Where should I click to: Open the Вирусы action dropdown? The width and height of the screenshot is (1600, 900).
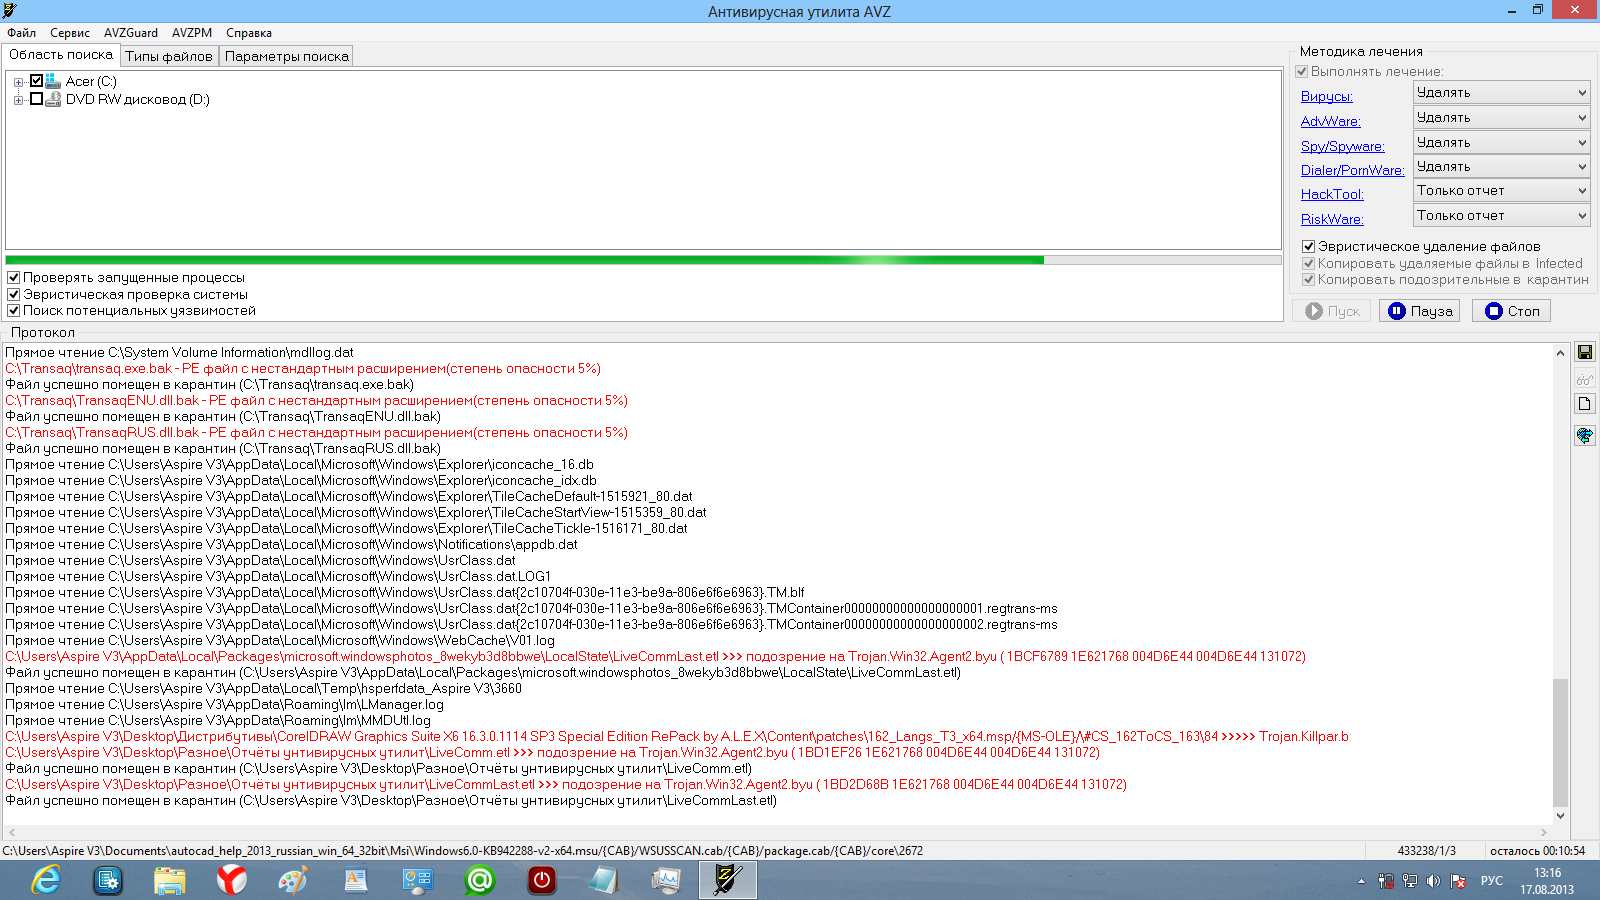(x=1502, y=93)
